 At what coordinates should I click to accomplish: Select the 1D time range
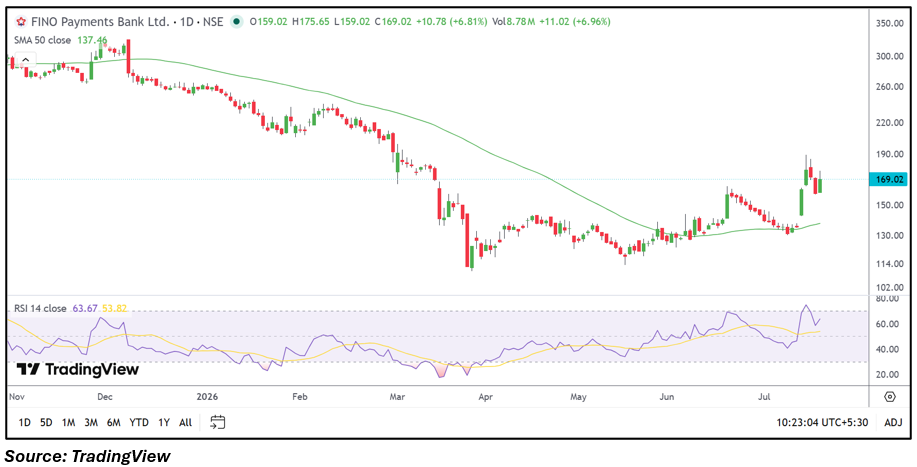(25, 422)
